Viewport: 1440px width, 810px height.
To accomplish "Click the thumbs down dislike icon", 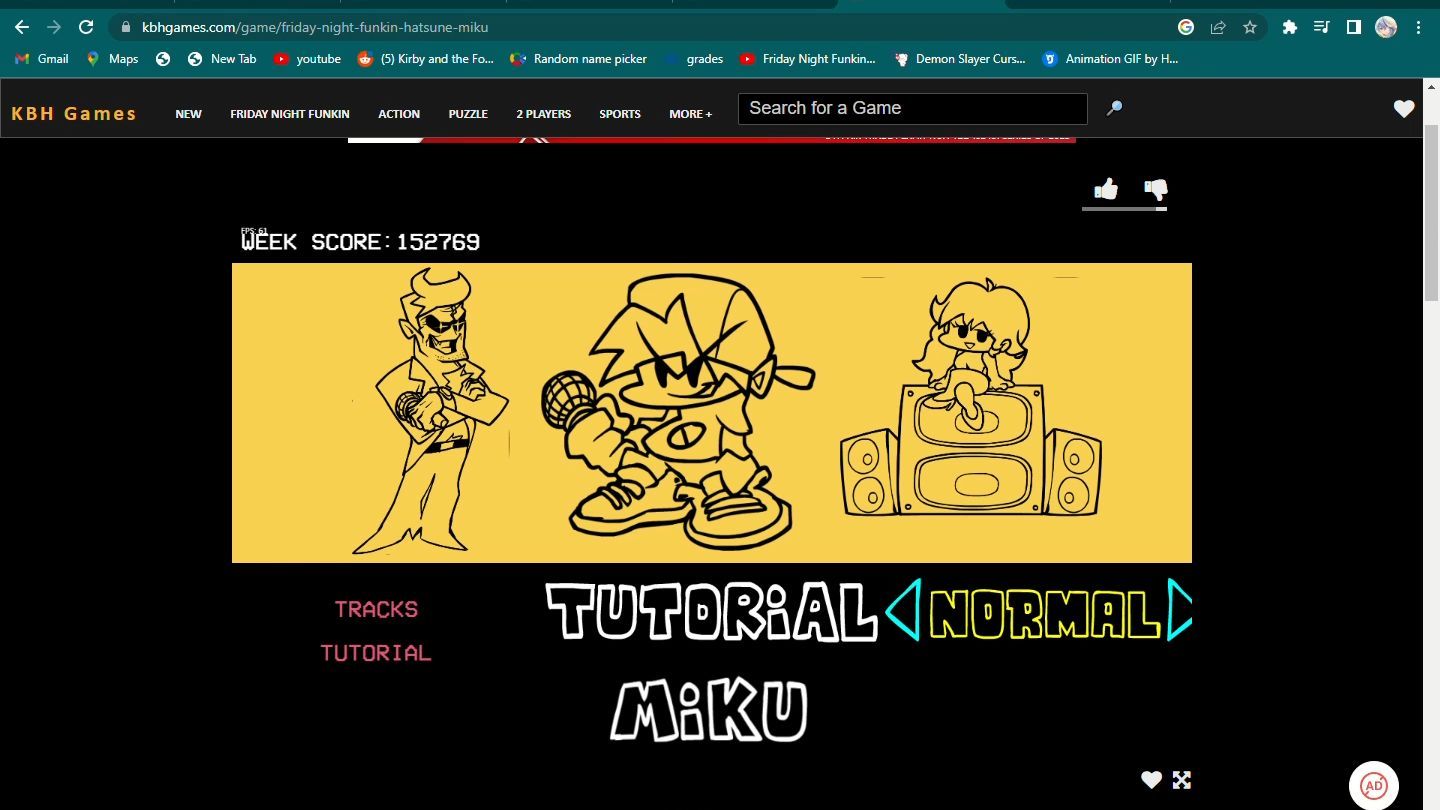I will (x=1155, y=189).
